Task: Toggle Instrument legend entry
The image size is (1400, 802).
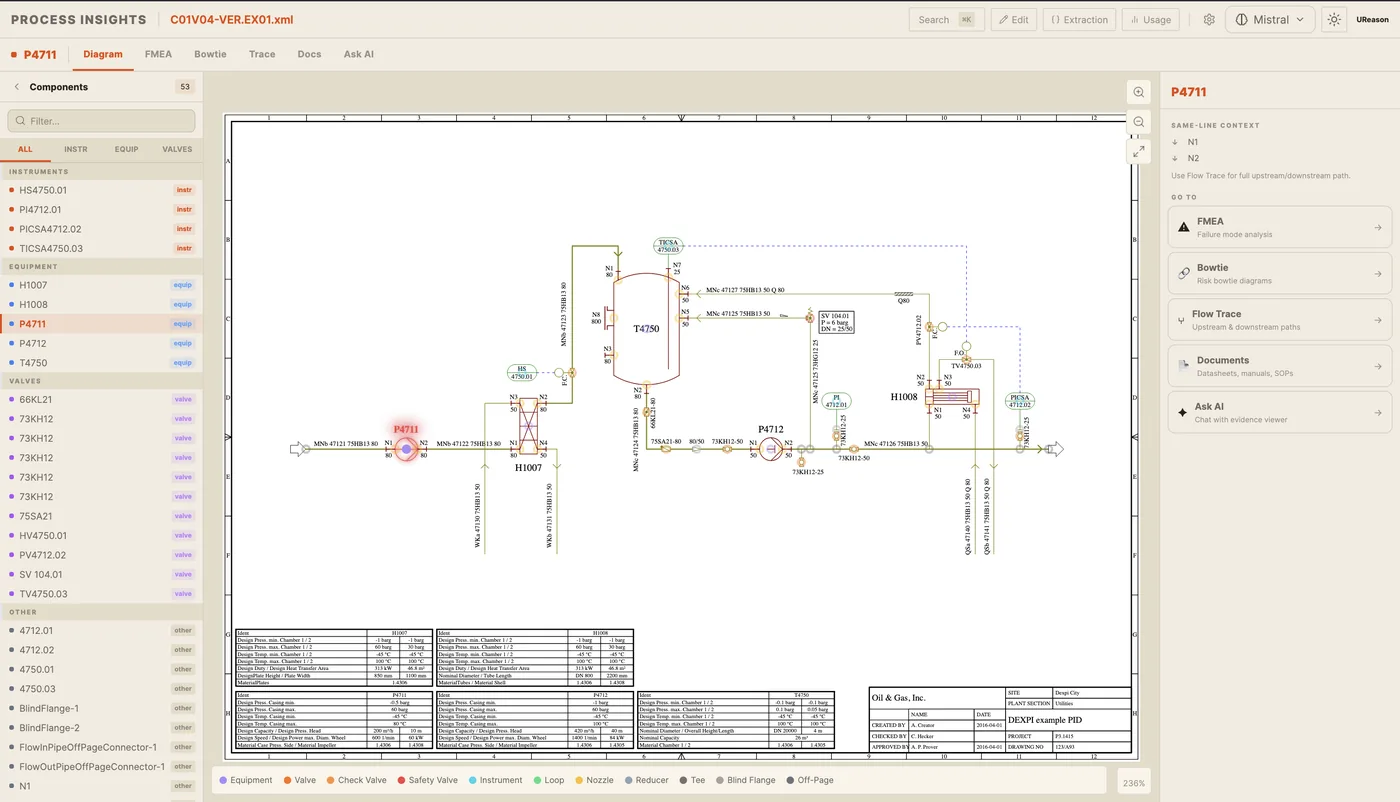Action: click(x=495, y=780)
